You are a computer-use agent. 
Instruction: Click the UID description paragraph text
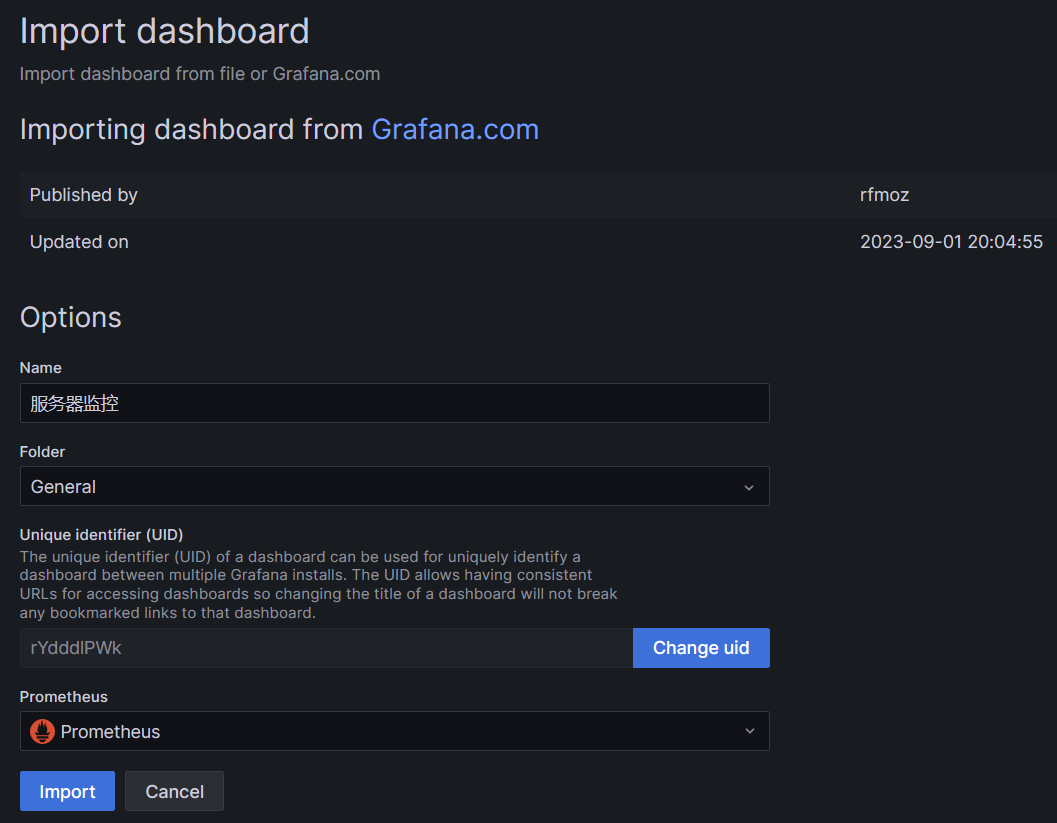pyautogui.click(x=318, y=584)
